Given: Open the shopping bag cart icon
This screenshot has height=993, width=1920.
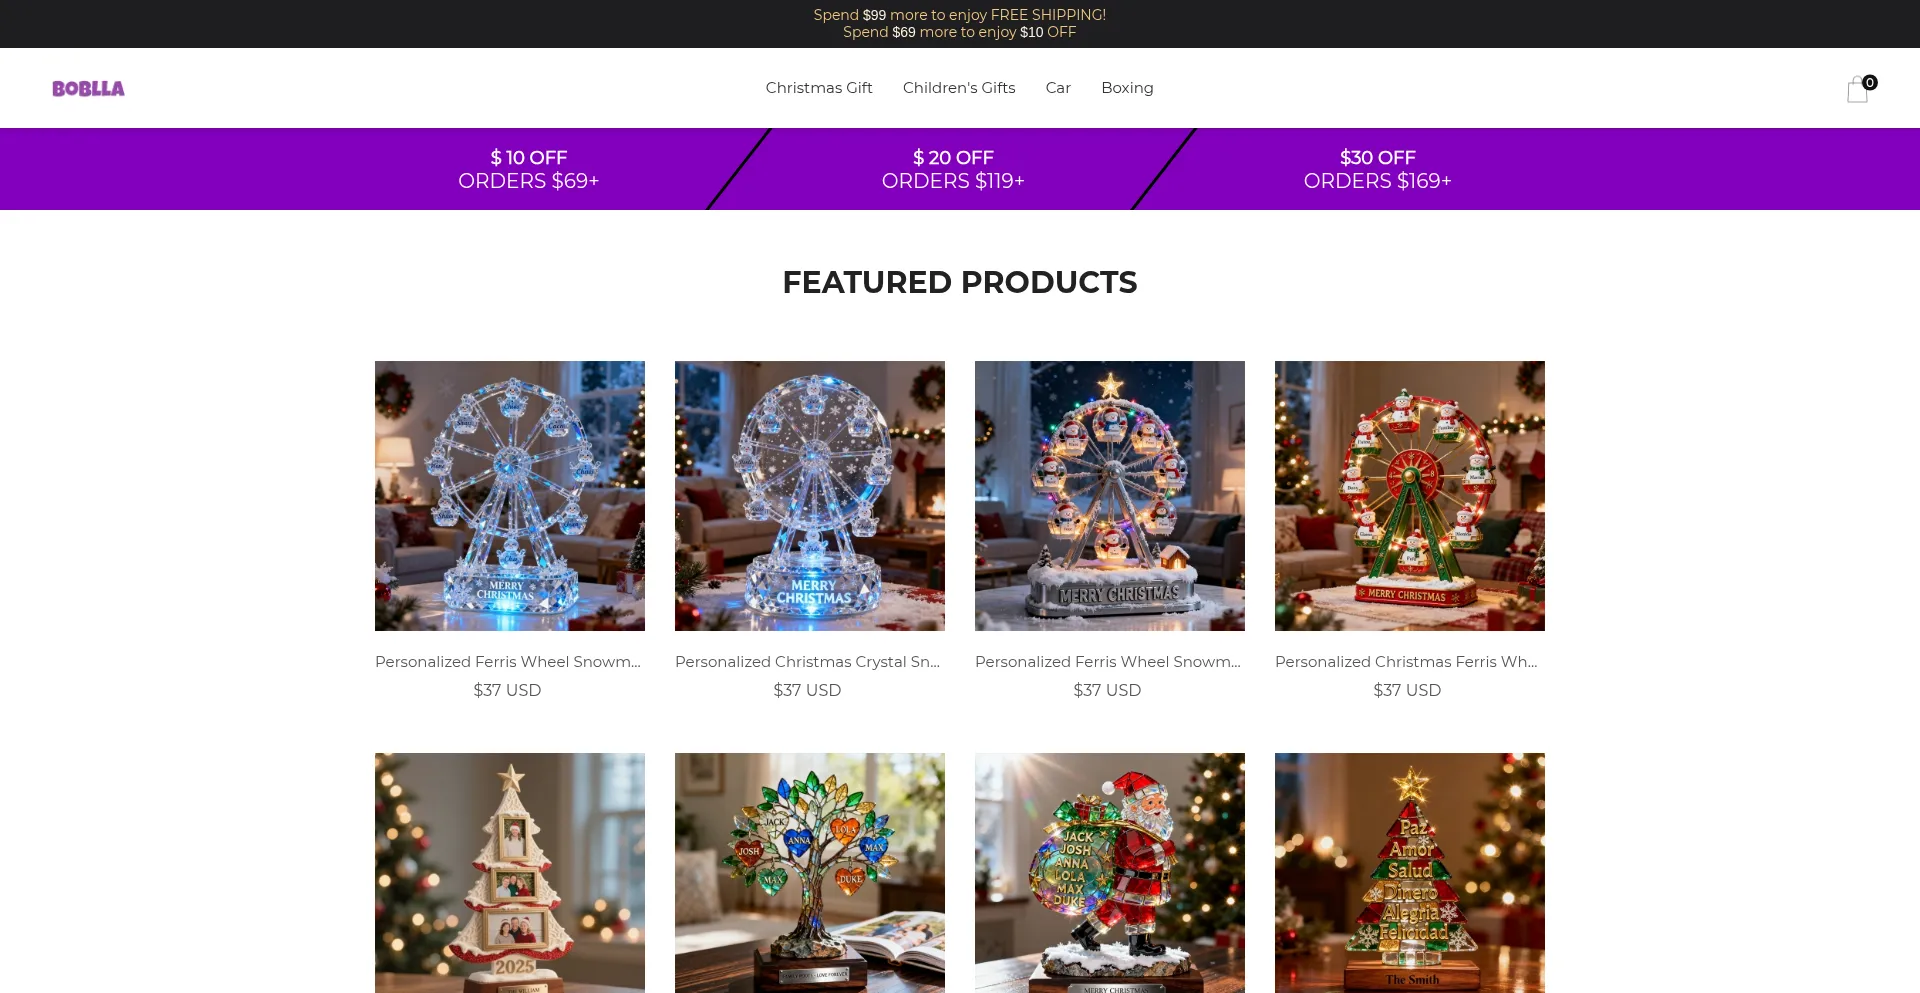Looking at the screenshot, I should [x=1859, y=89].
